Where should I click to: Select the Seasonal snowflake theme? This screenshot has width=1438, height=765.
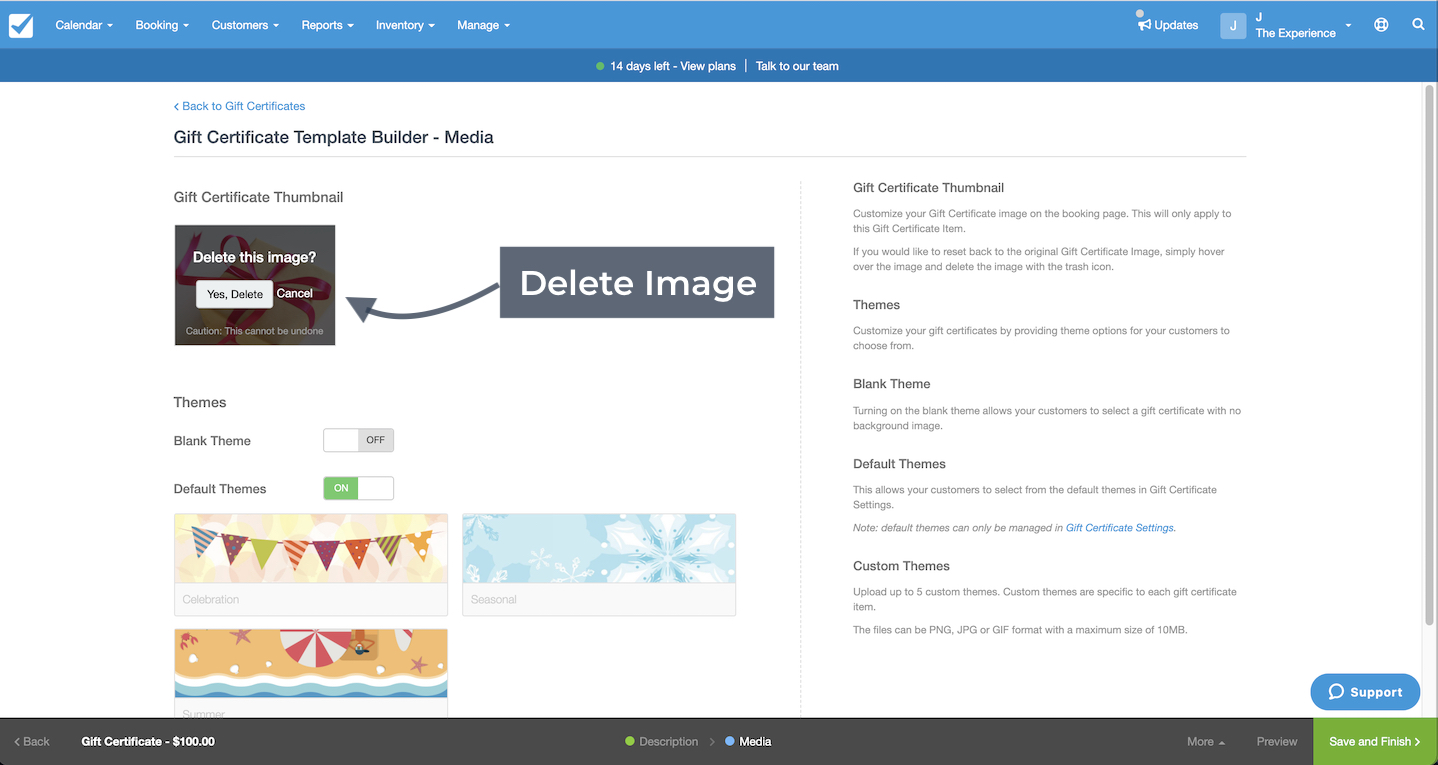(x=599, y=563)
